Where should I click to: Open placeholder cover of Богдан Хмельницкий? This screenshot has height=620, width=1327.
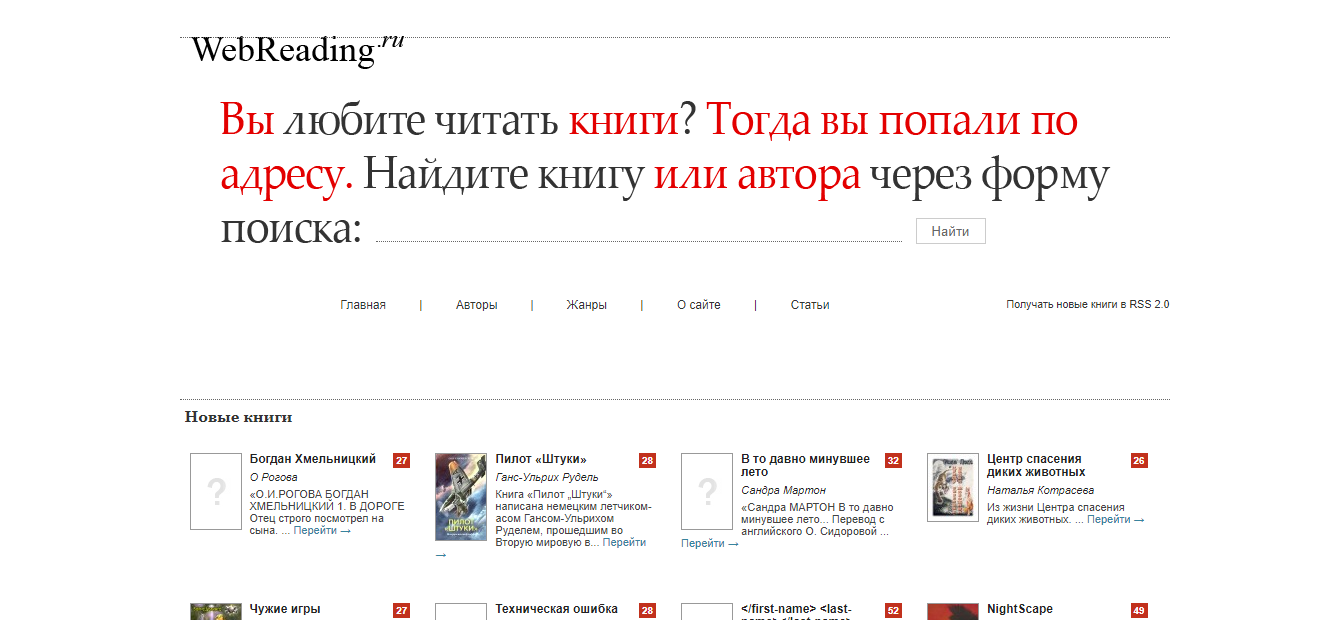pyautogui.click(x=216, y=491)
